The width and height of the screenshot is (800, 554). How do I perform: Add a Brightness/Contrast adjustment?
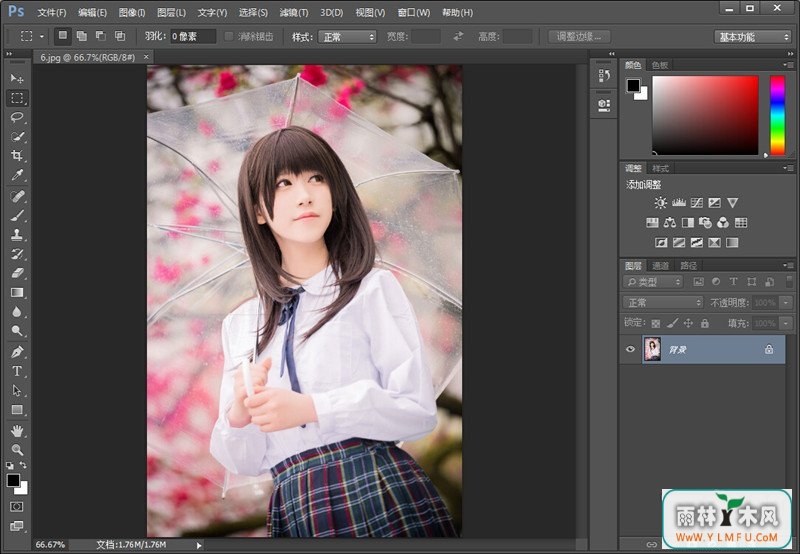point(660,203)
